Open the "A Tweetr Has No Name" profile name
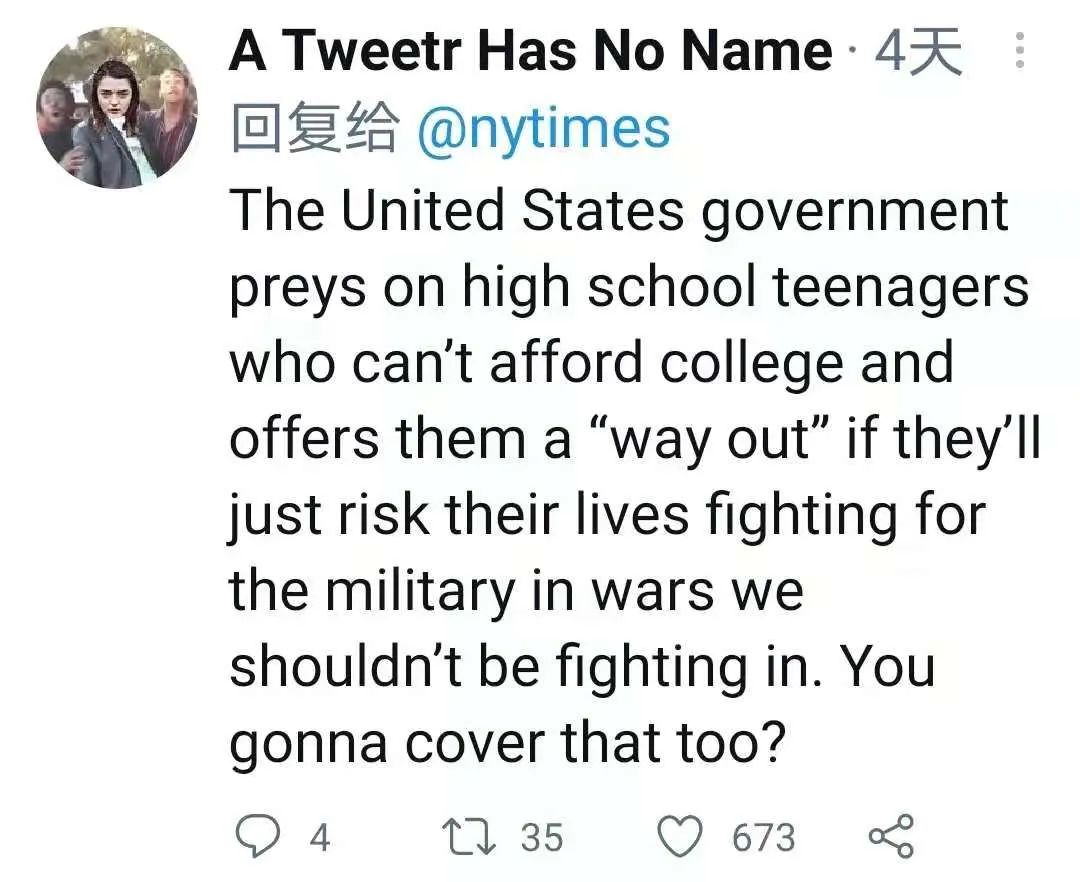The image size is (1080, 882). [x=530, y=52]
